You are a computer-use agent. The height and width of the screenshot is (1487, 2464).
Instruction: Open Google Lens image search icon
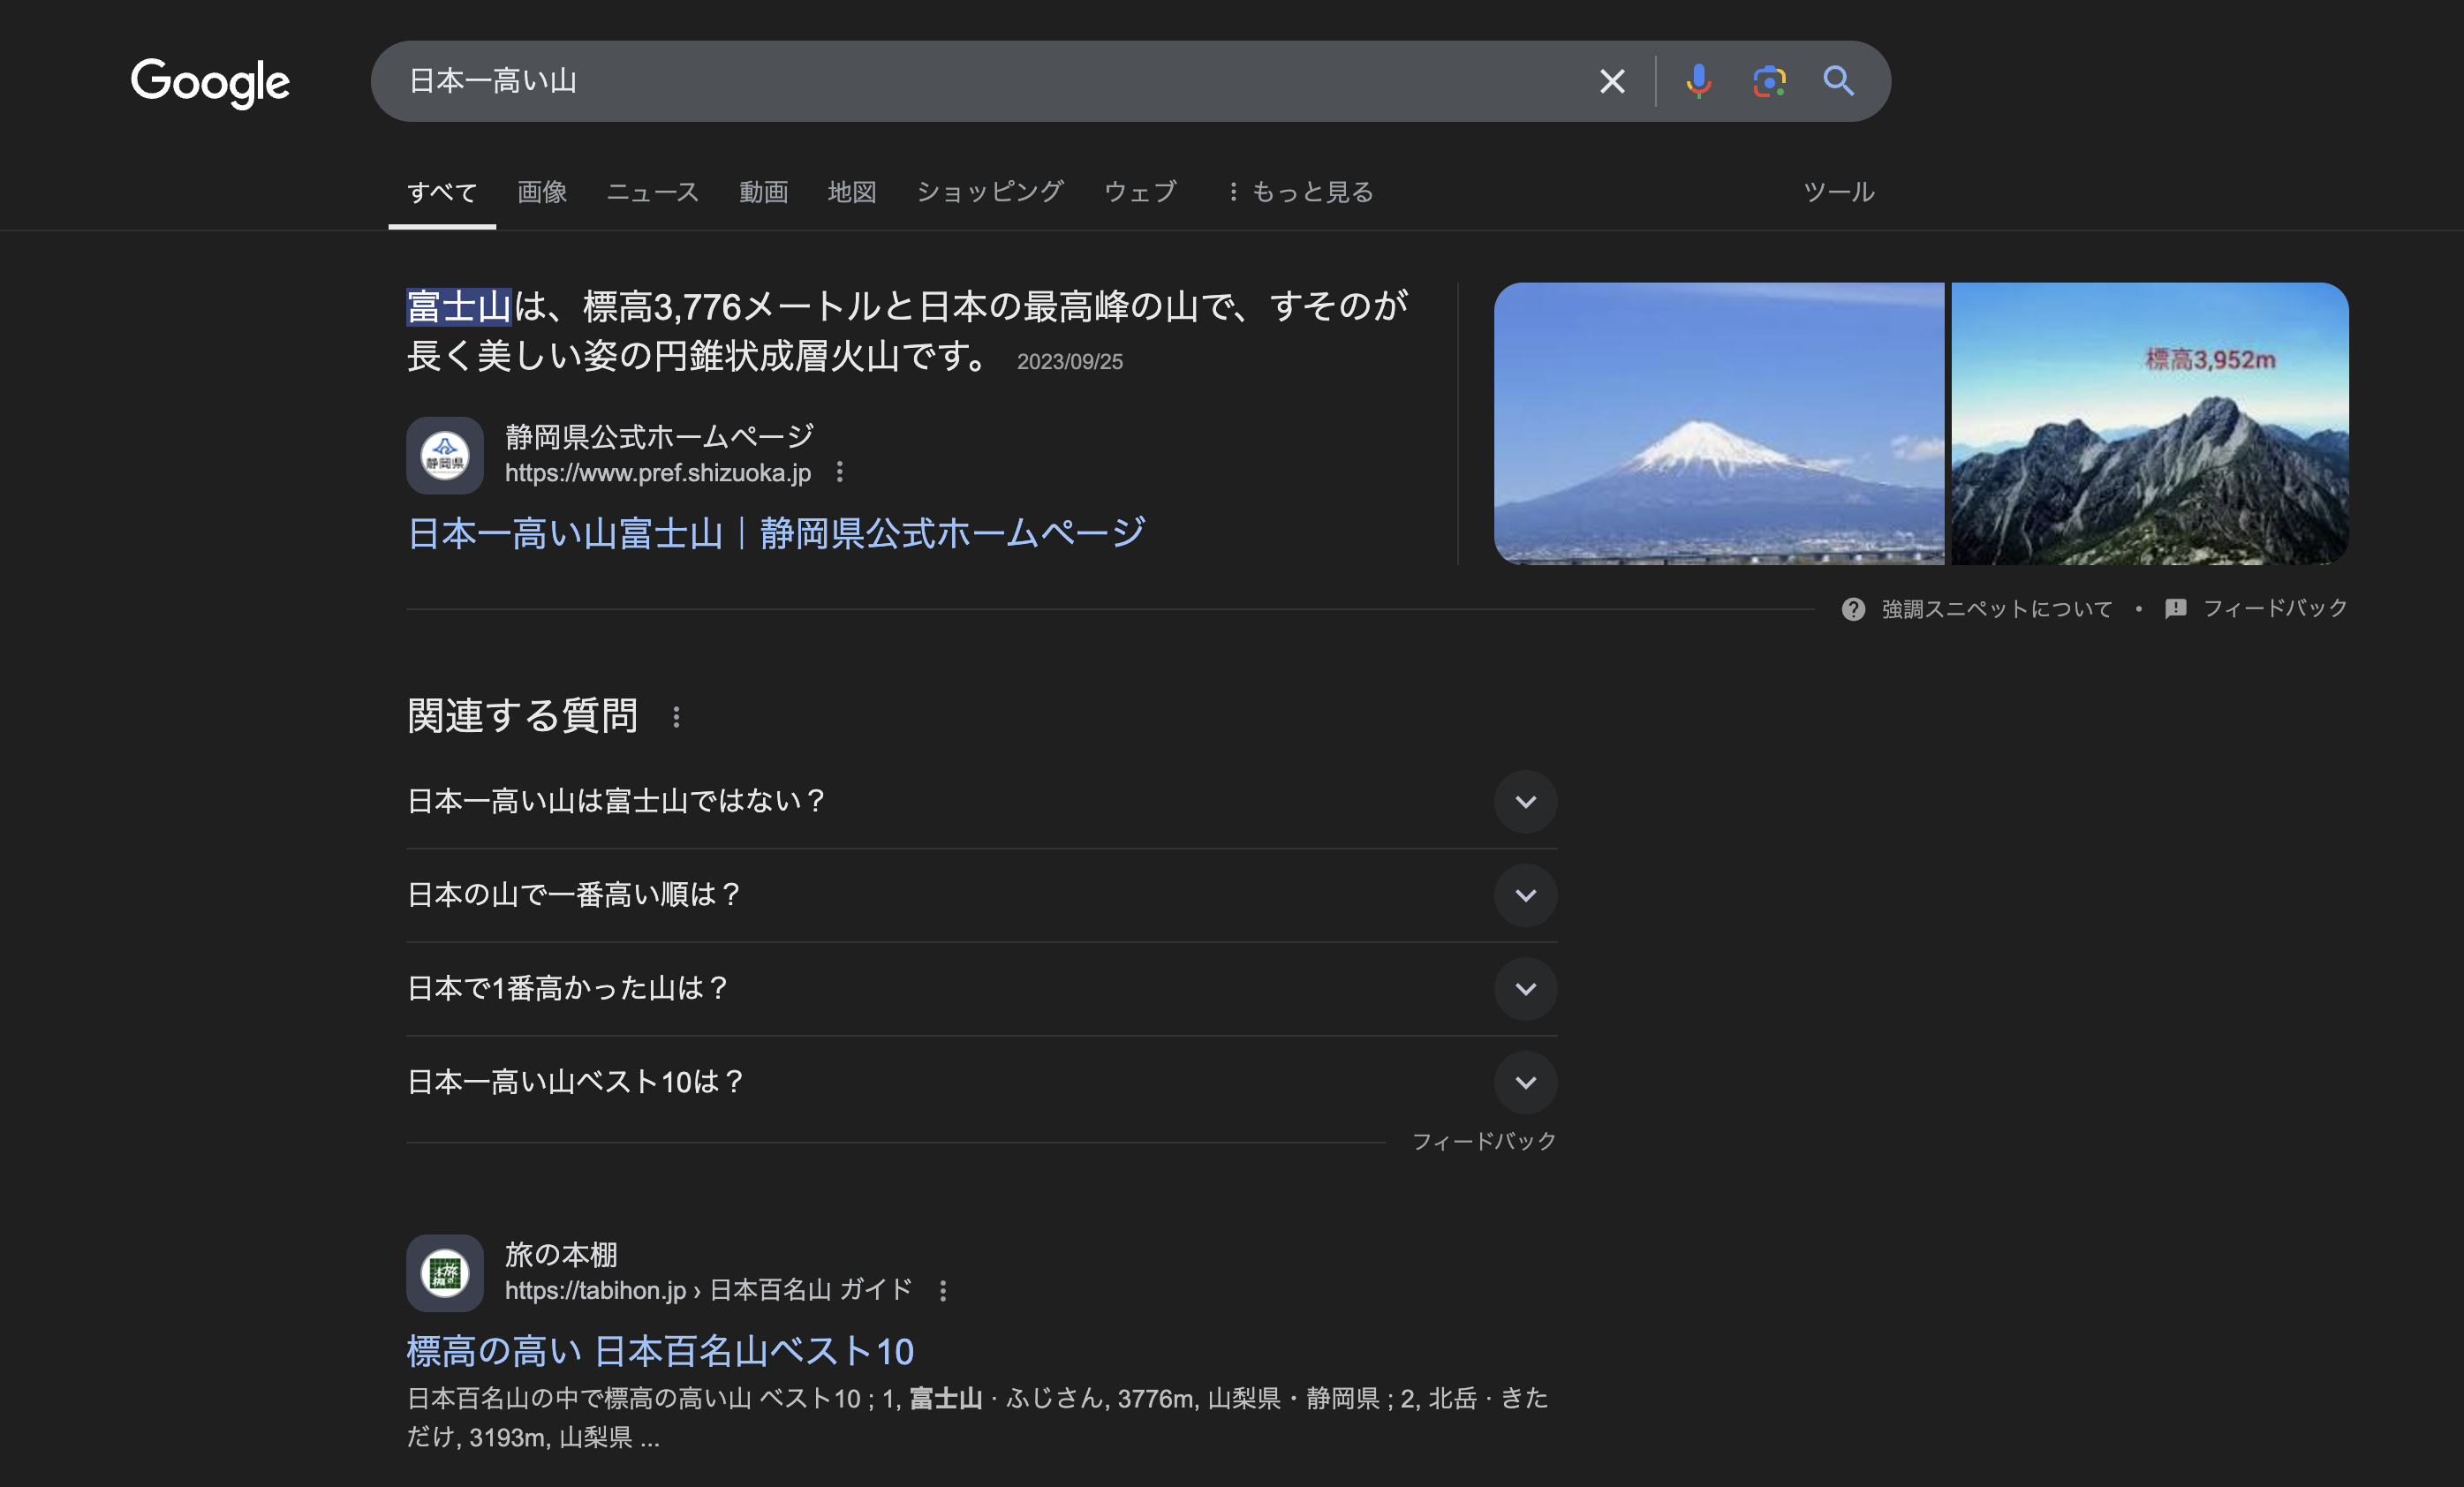point(1768,81)
